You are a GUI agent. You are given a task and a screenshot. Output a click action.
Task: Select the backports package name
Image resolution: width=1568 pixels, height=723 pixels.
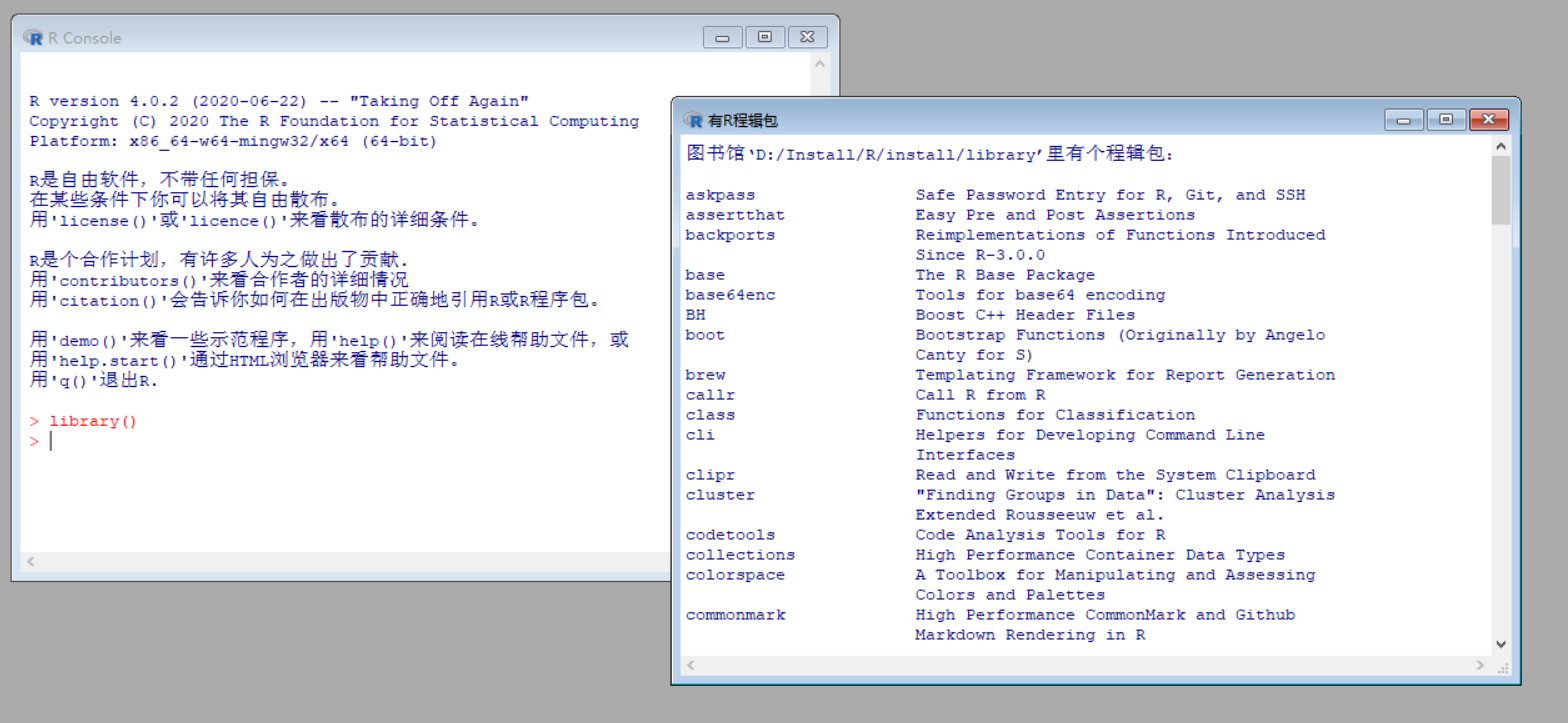coord(730,235)
